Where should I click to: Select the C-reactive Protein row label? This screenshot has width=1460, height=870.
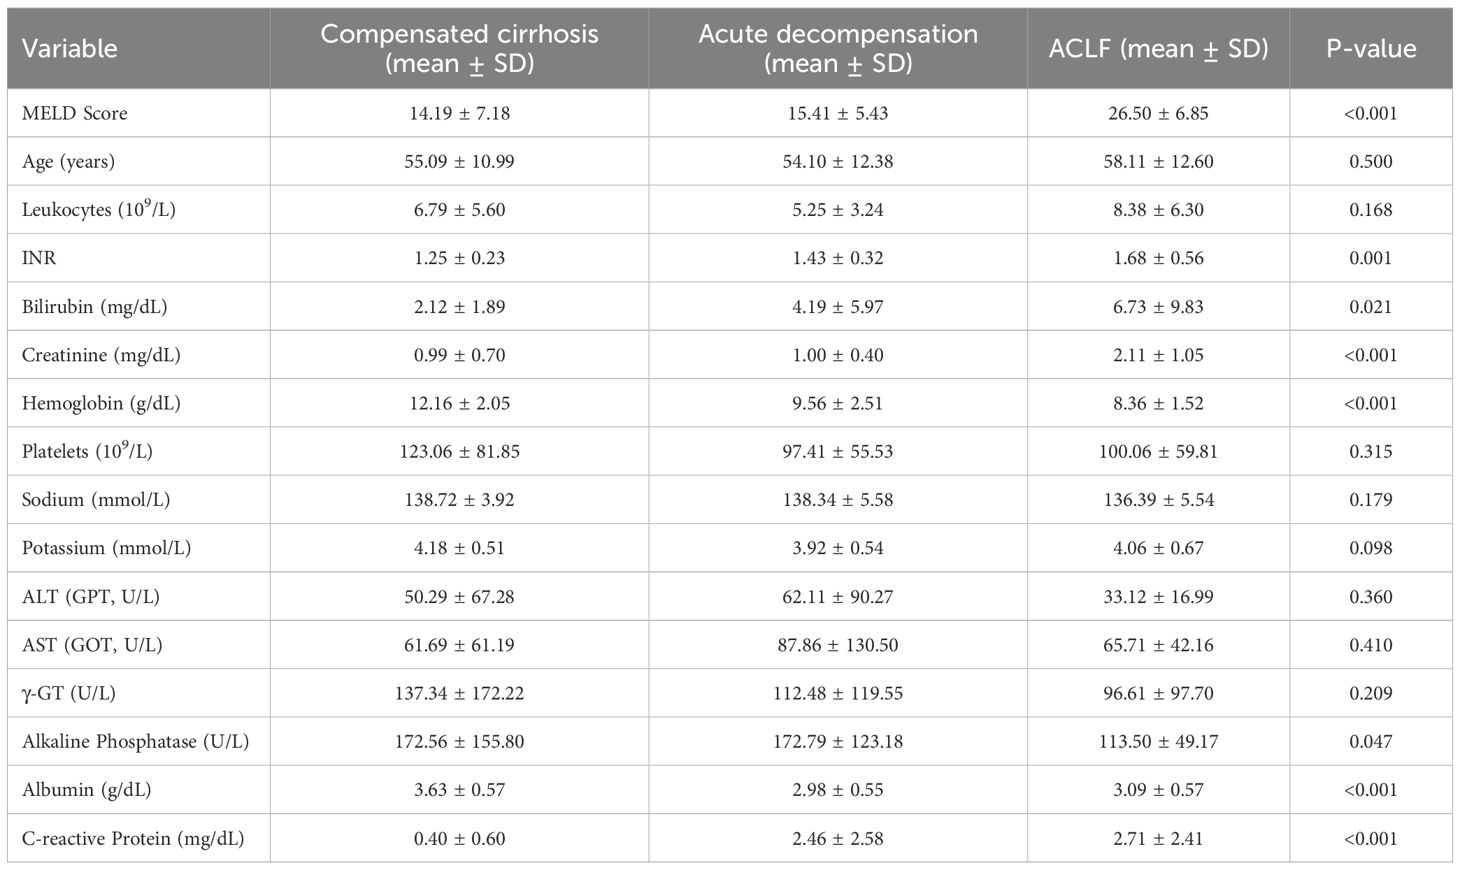click(133, 839)
